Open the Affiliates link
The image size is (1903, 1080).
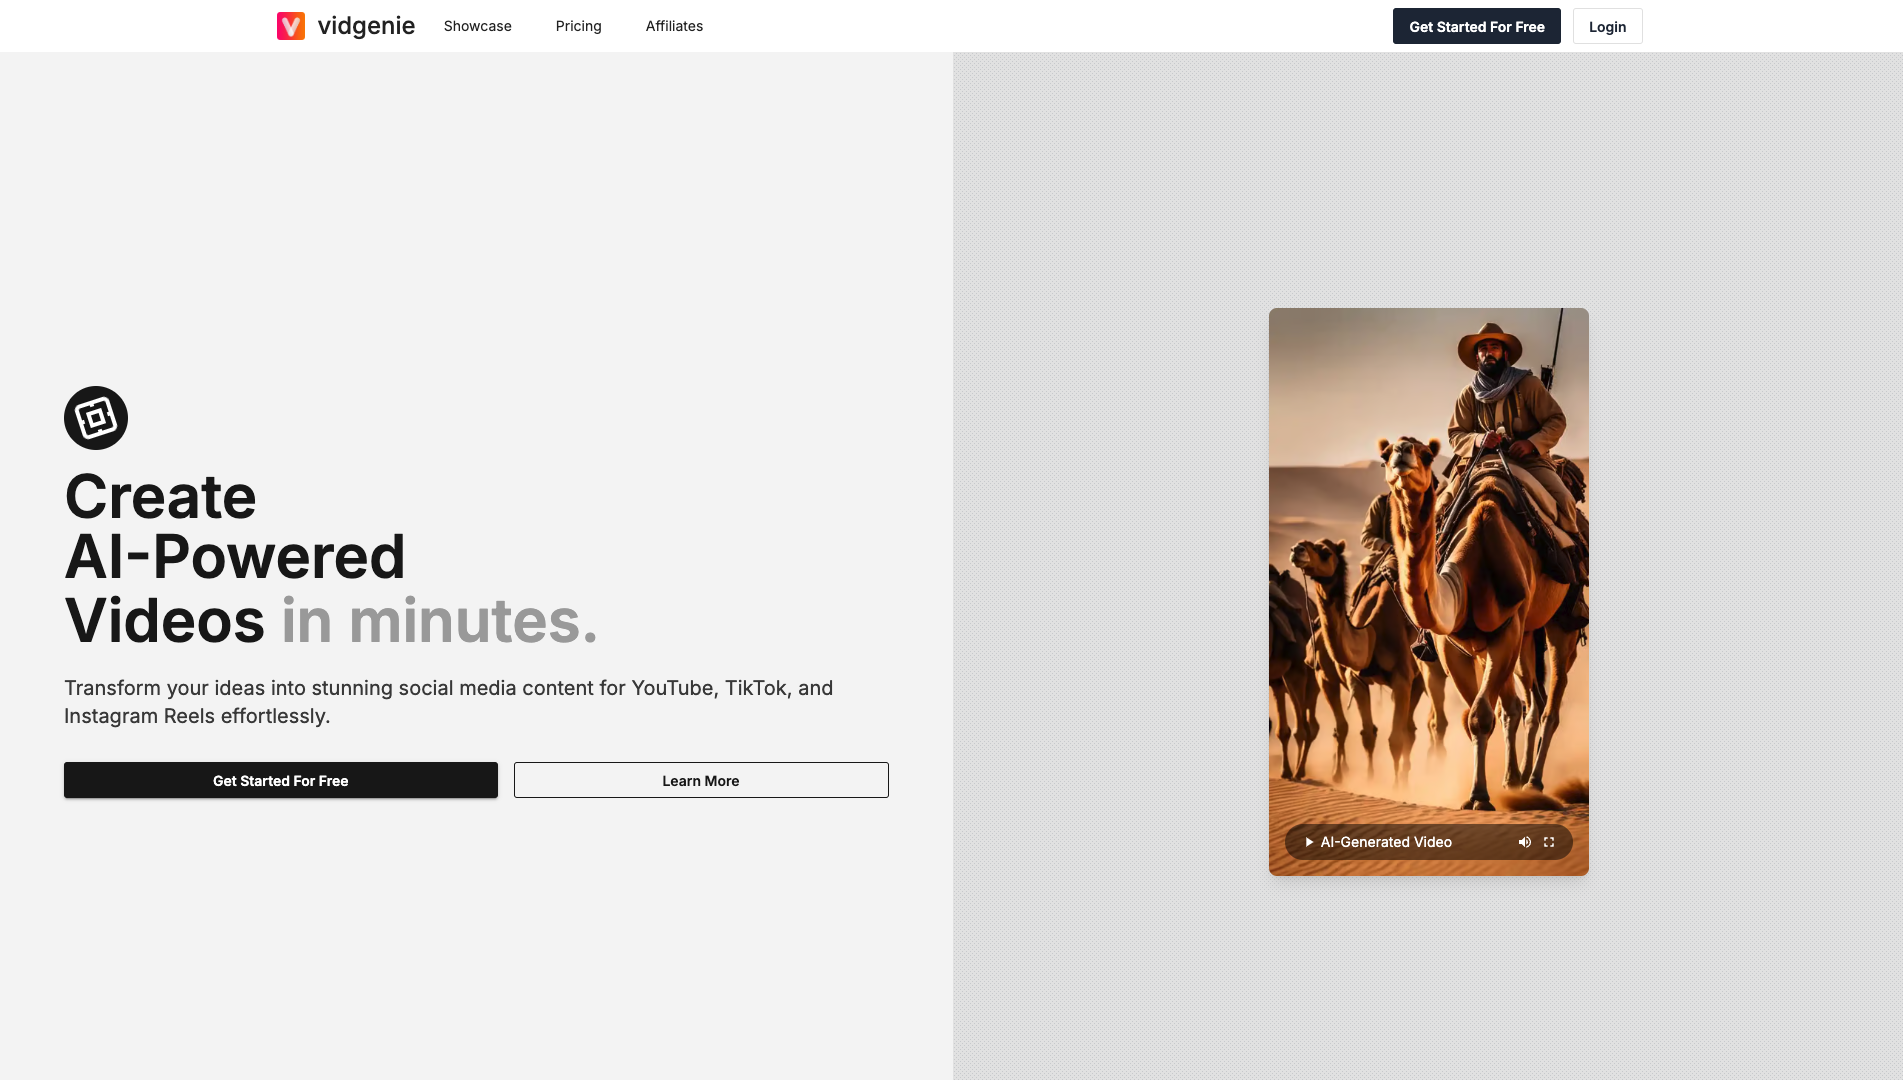[674, 26]
